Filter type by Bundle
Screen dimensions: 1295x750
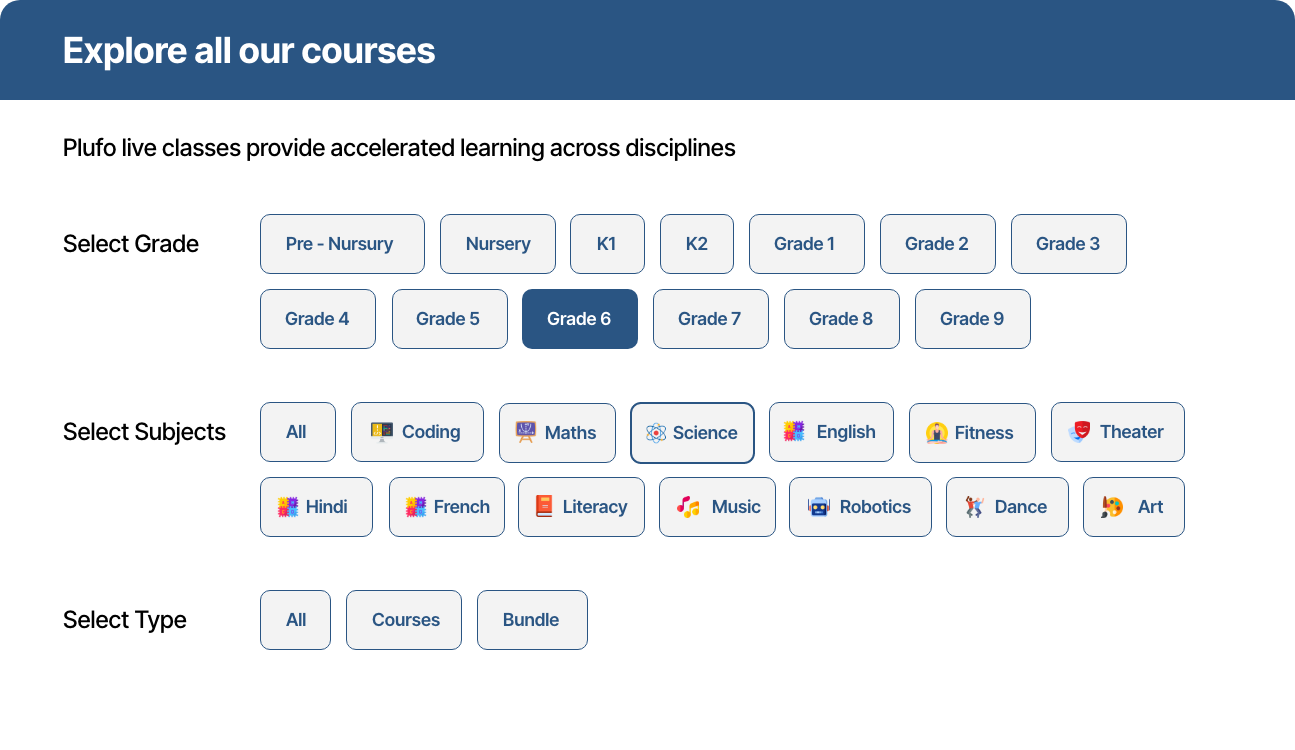point(531,620)
